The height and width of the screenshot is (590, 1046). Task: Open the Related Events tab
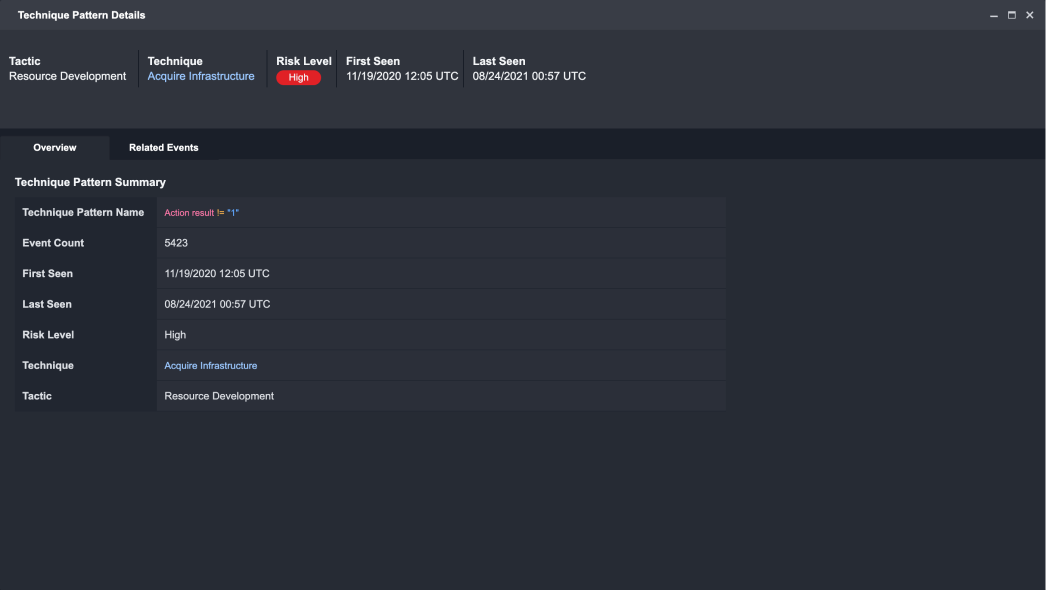163,148
